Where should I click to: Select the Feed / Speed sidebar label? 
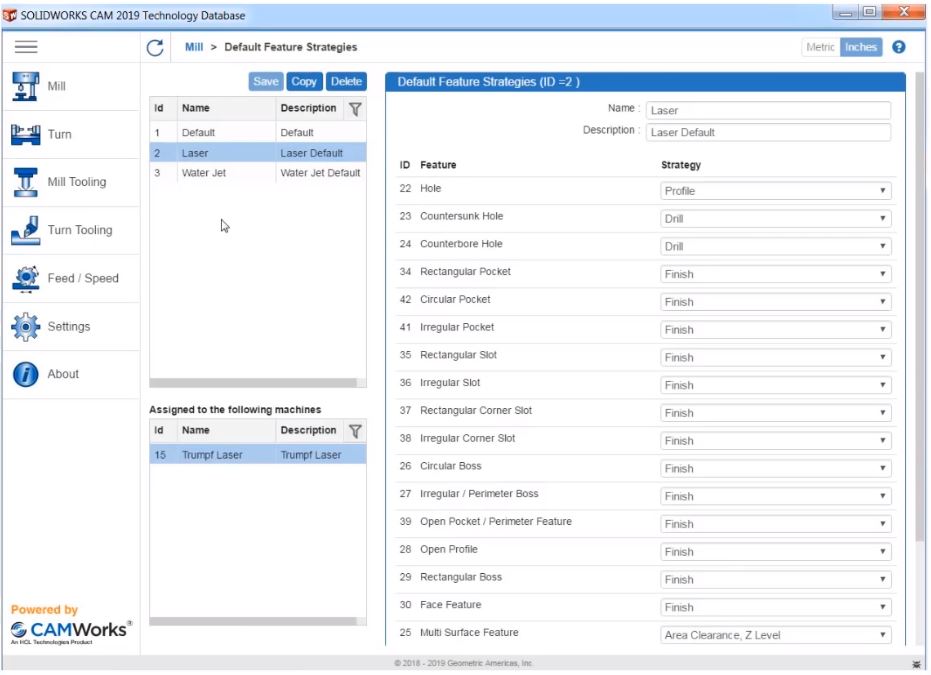click(83, 279)
